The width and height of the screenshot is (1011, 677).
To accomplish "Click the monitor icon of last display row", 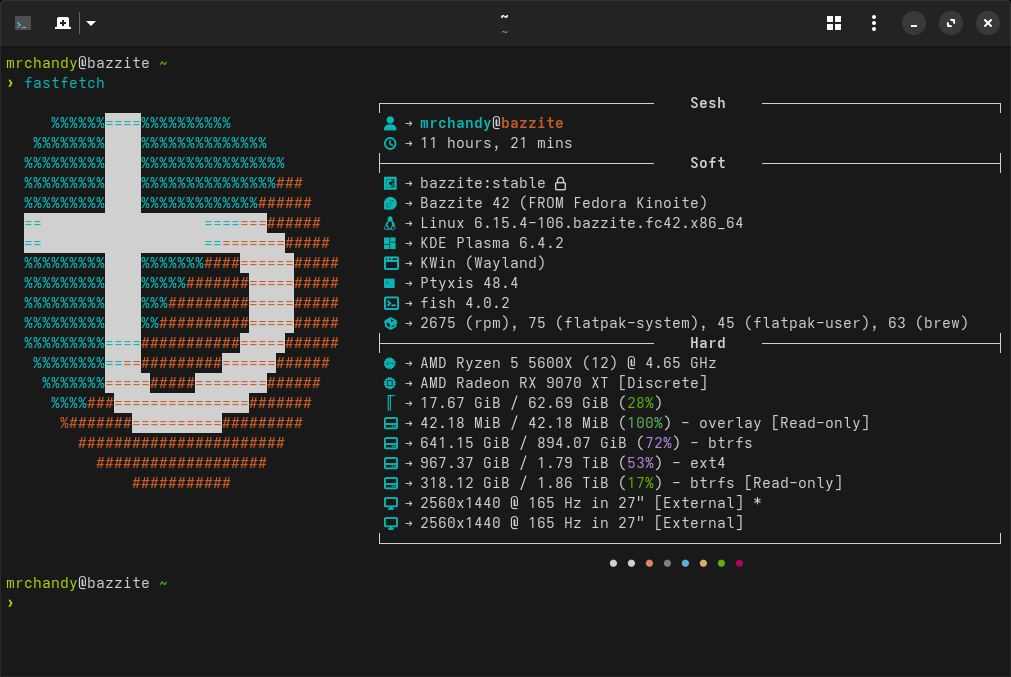I will [391, 524].
